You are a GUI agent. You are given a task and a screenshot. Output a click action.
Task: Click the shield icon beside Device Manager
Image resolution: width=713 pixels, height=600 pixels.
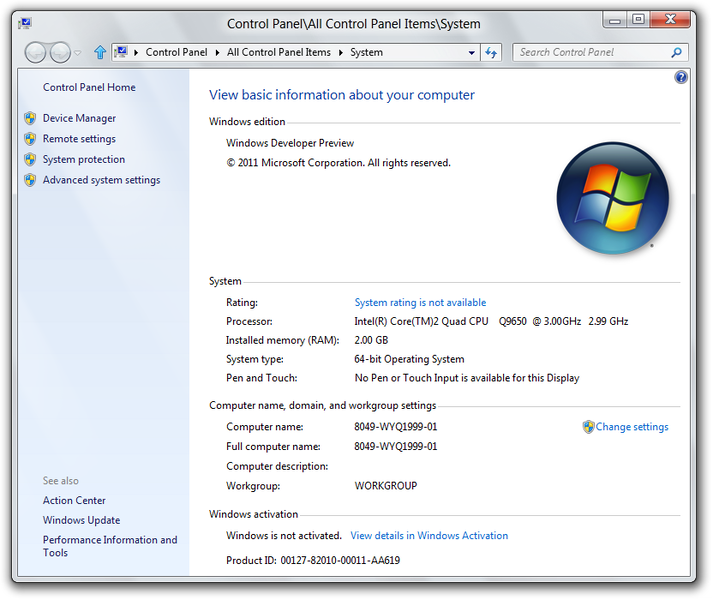coord(30,118)
